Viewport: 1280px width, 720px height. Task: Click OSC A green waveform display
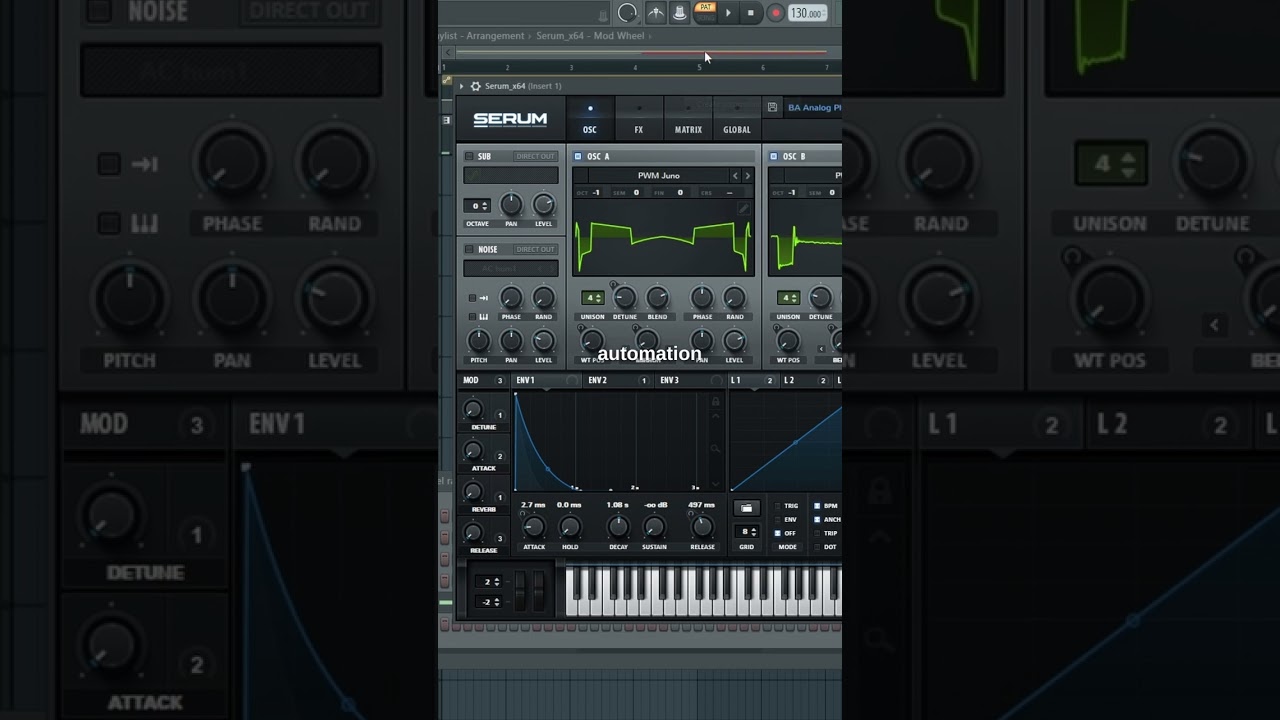click(663, 238)
